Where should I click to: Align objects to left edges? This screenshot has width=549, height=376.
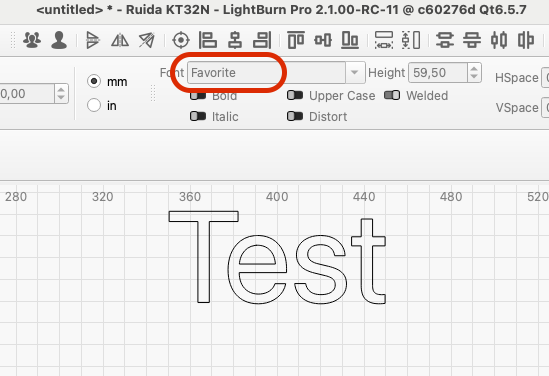208,40
